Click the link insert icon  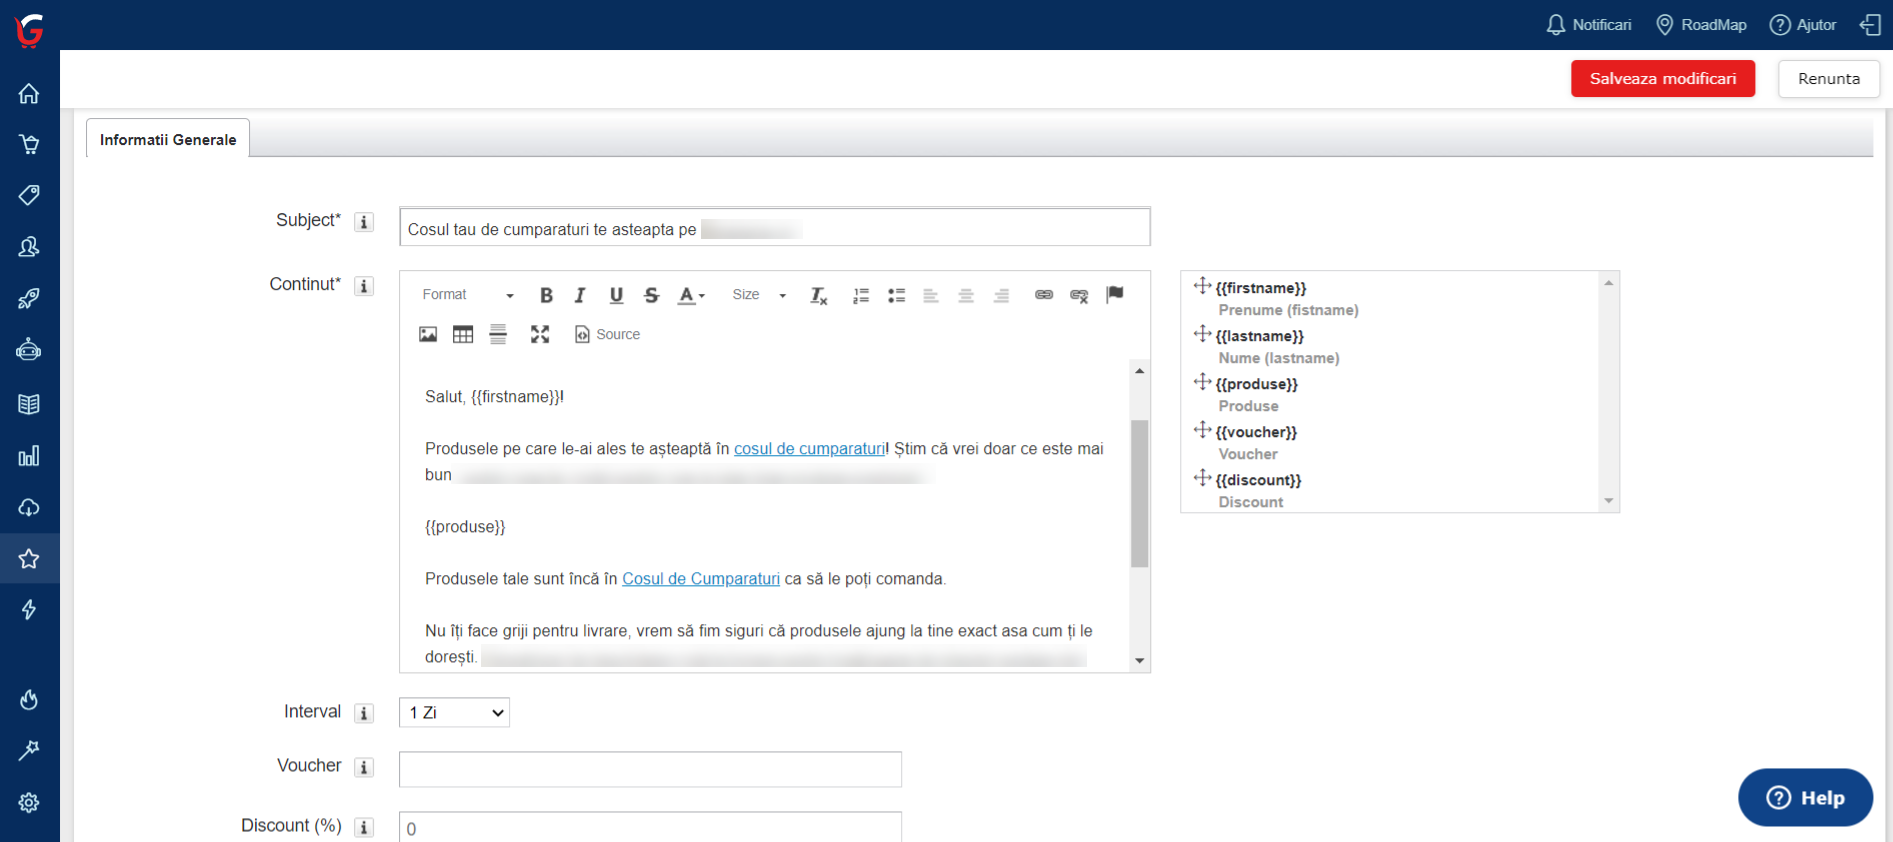[1044, 295]
